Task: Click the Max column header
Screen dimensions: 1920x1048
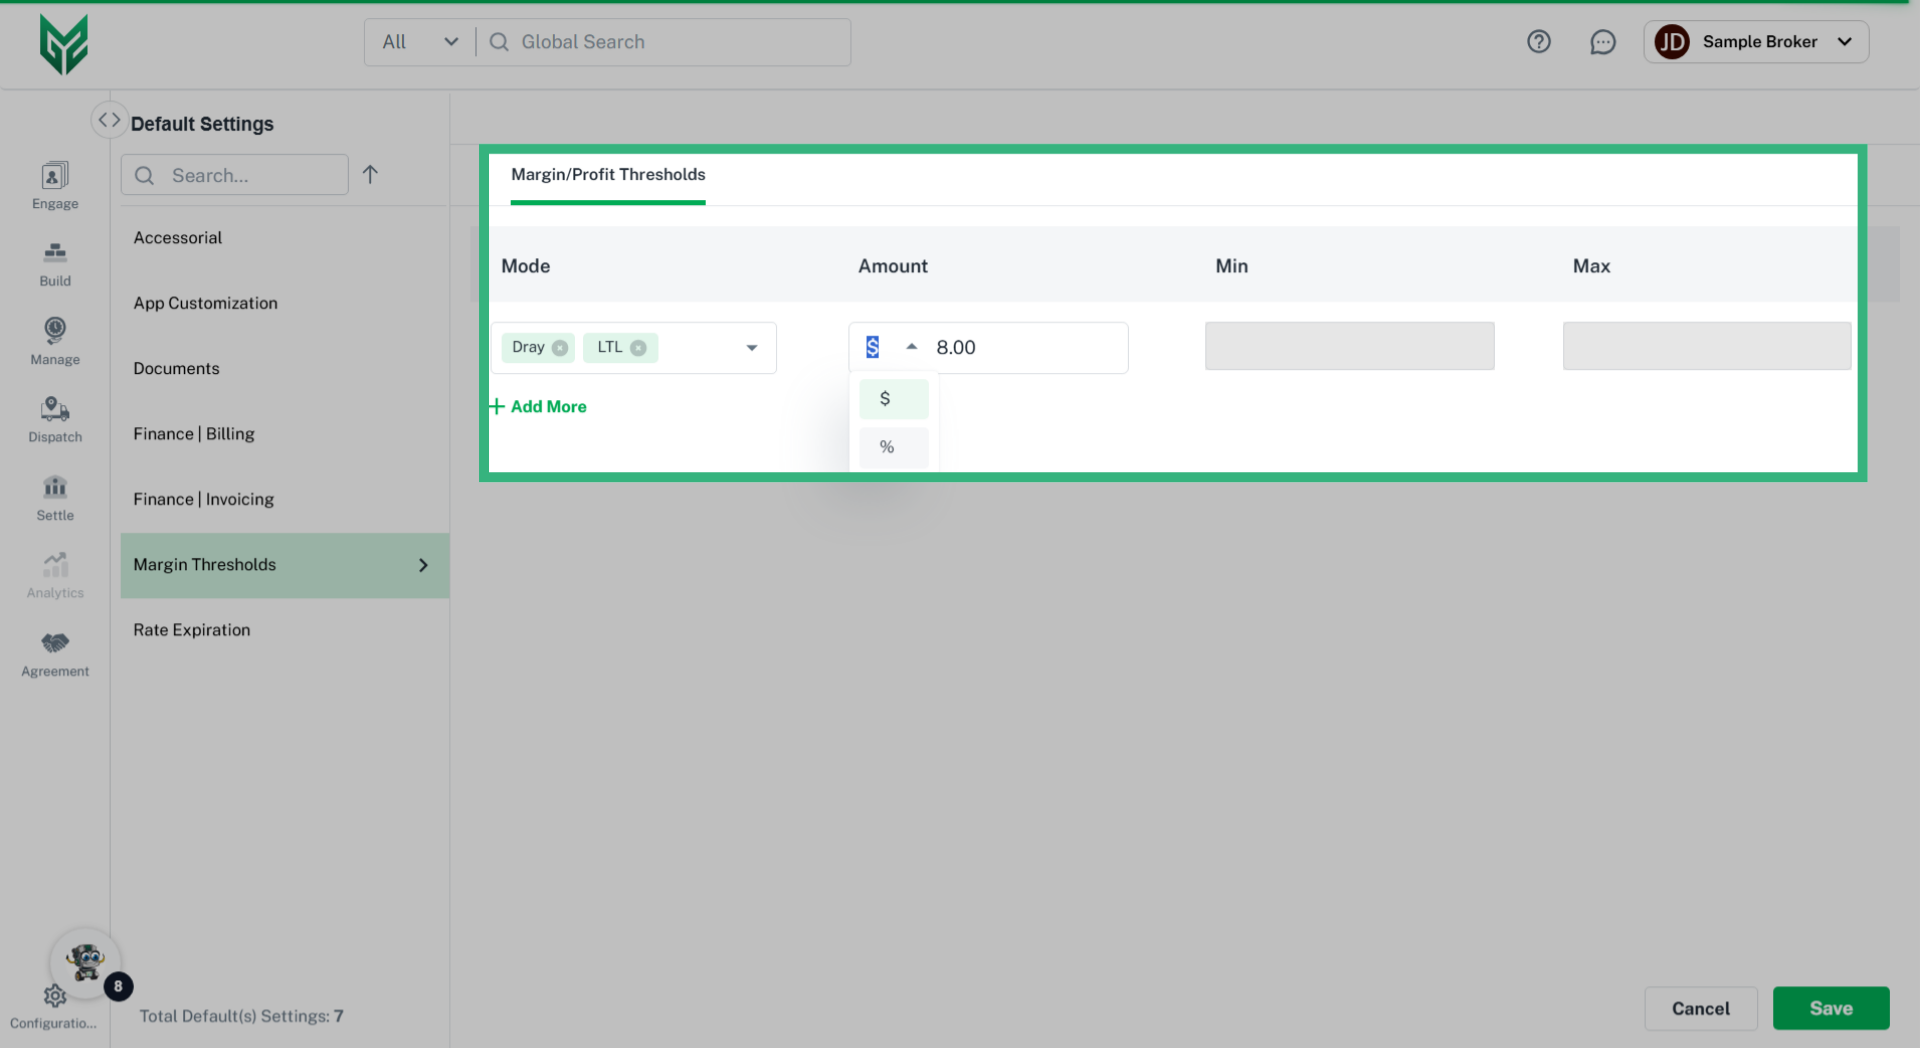Action: pos(1591,266)
